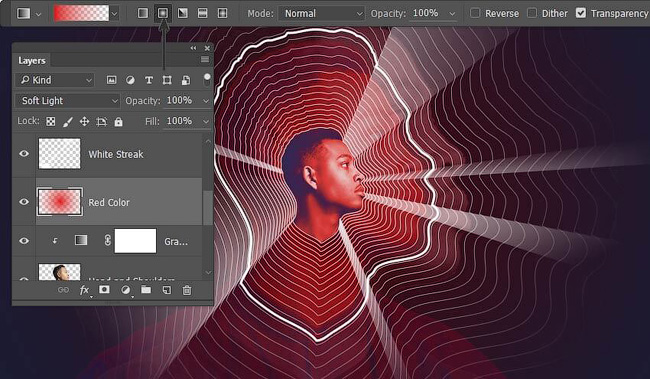
Task: Select the Diamond Gradient style icon
Action: point(222,13)
